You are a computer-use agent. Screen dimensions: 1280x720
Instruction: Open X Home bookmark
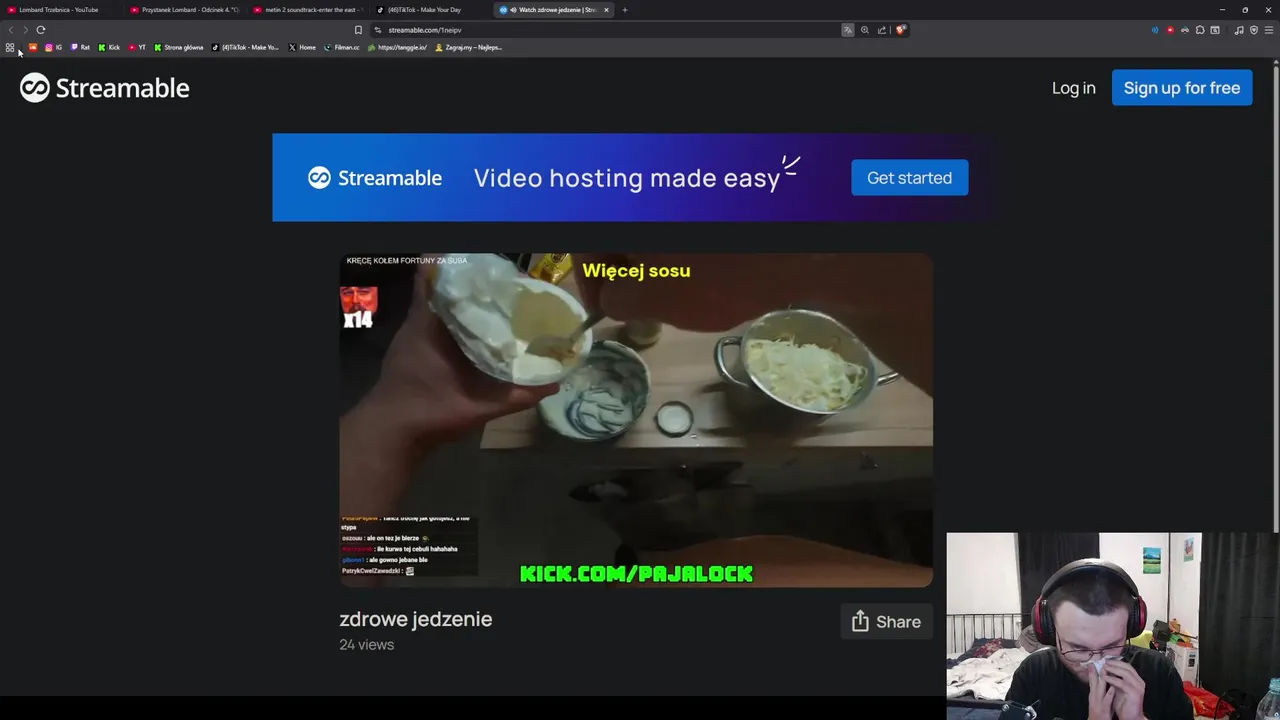coord(302,47)
